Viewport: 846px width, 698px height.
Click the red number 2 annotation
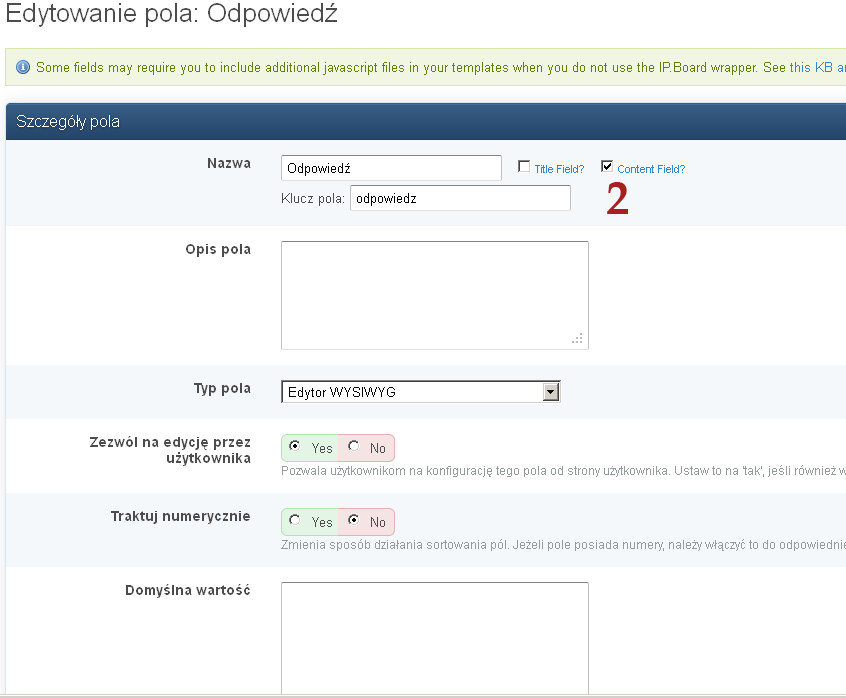coord(618,200)
